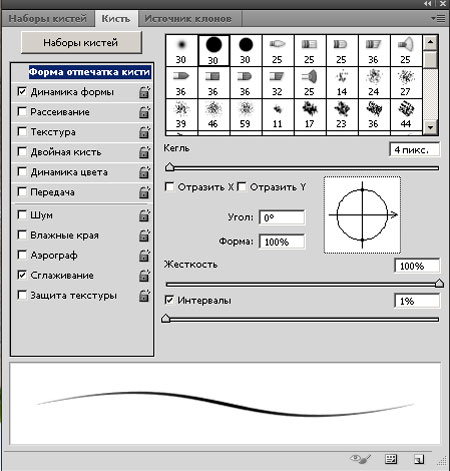Click the Кегль size slider handle
This screenshot has width=450, height=471.
coord(170,167)
